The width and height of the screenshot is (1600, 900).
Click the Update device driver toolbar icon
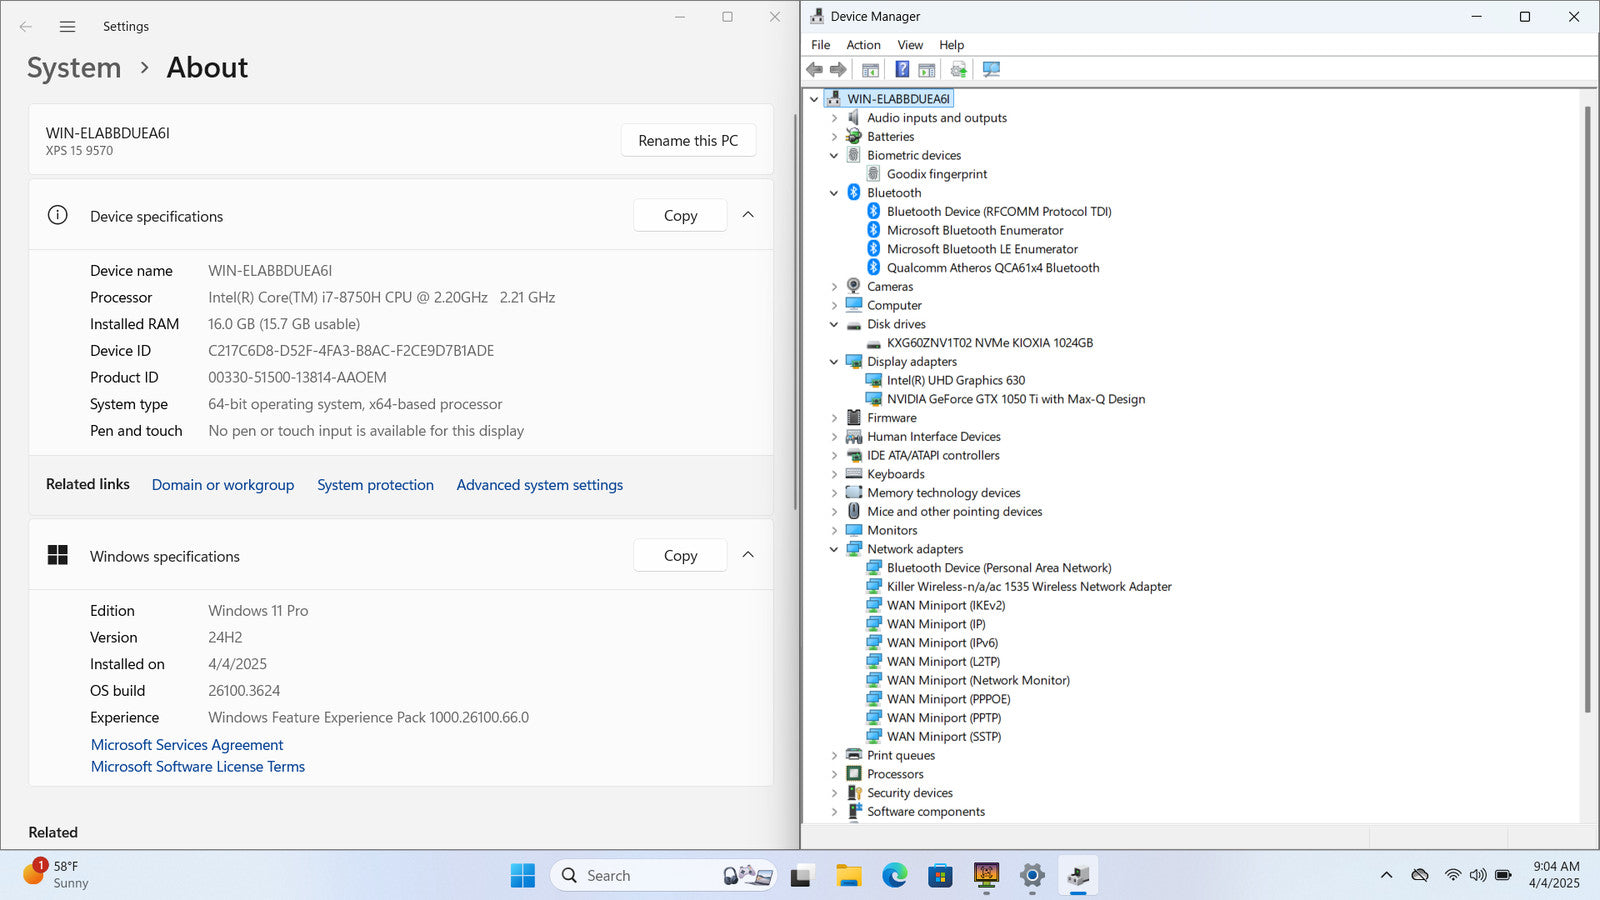click(x=958, y=69)
